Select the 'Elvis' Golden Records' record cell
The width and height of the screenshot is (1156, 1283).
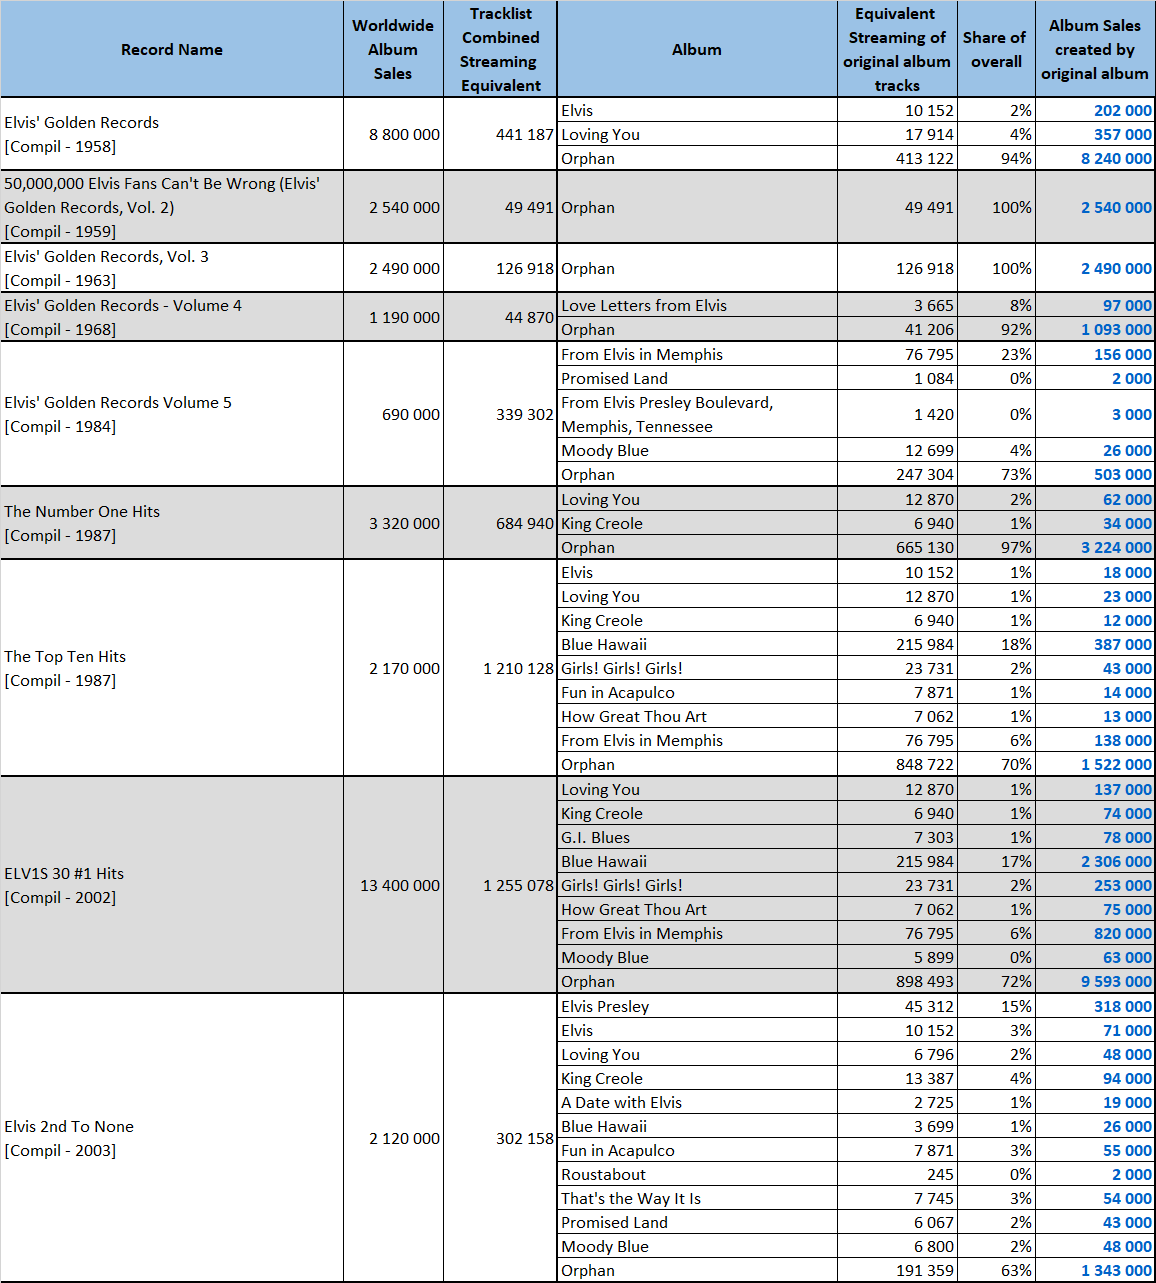[172, 134]
